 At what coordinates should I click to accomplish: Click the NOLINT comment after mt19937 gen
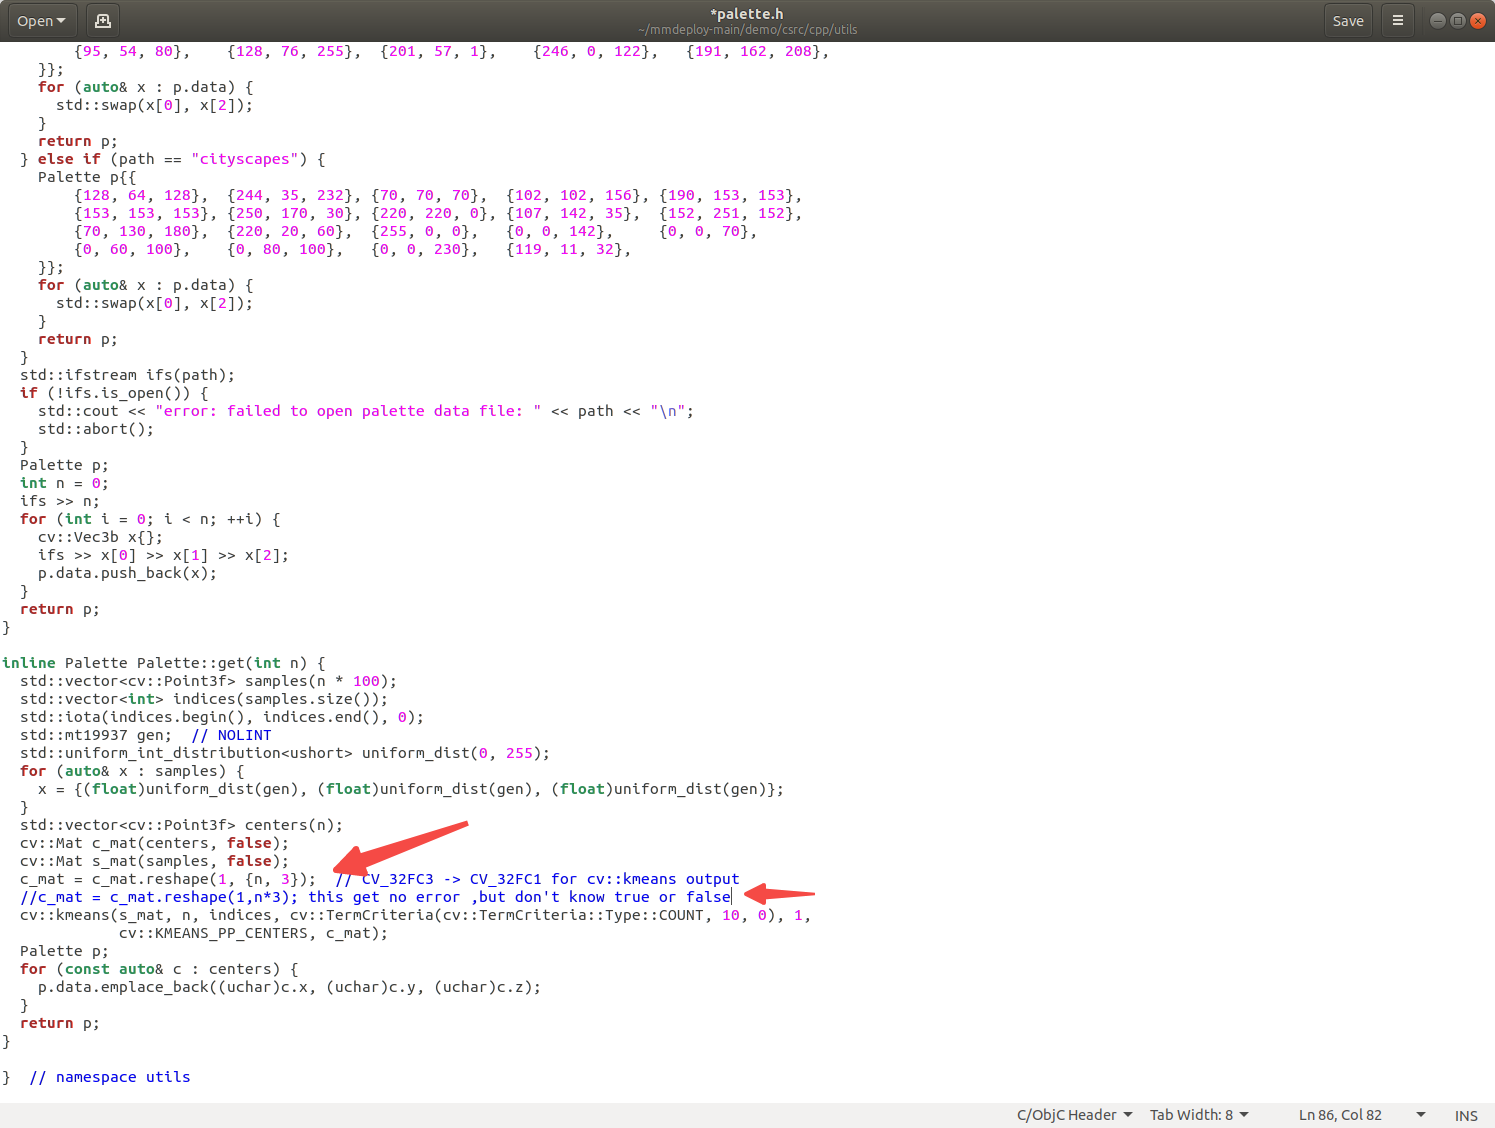(x=231, y=735)
